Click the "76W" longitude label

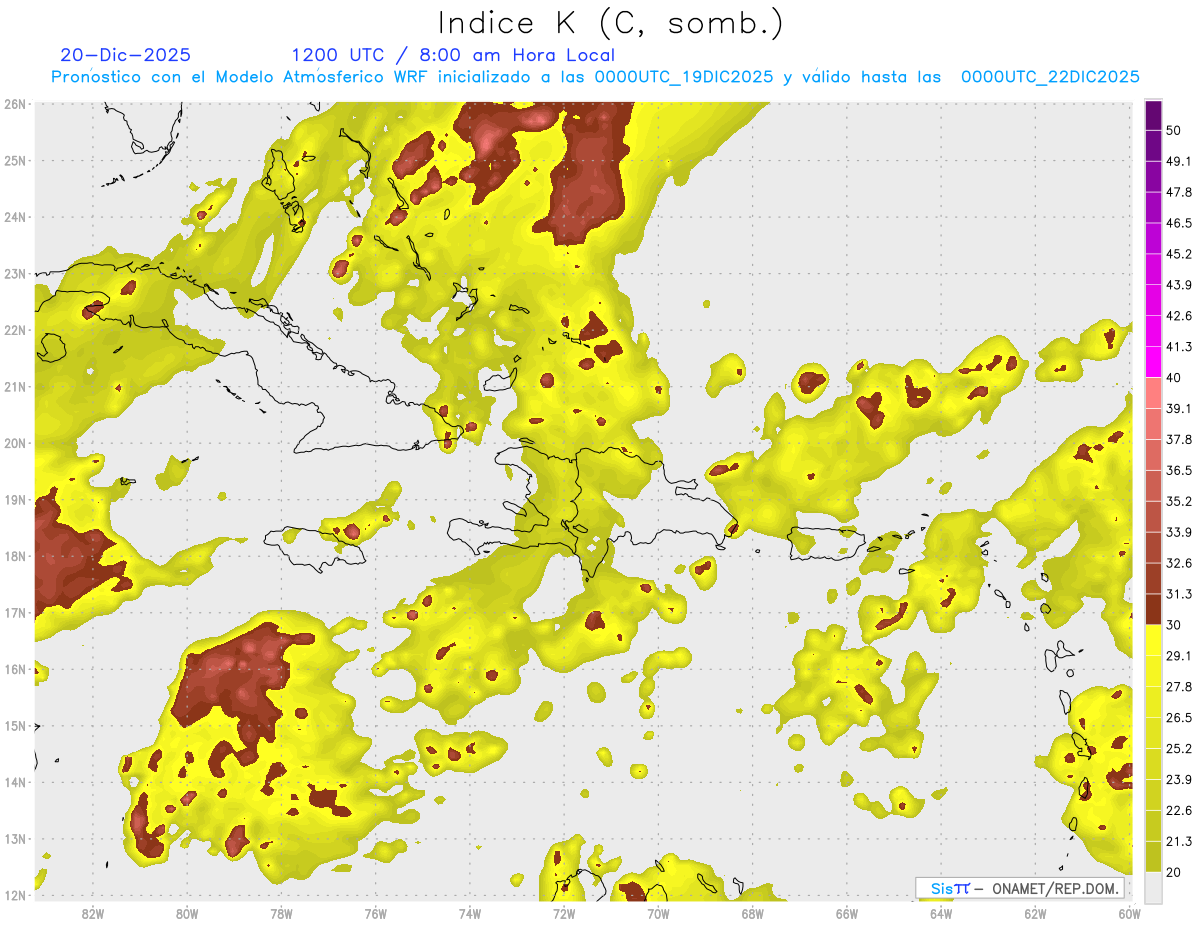point(375,913)
